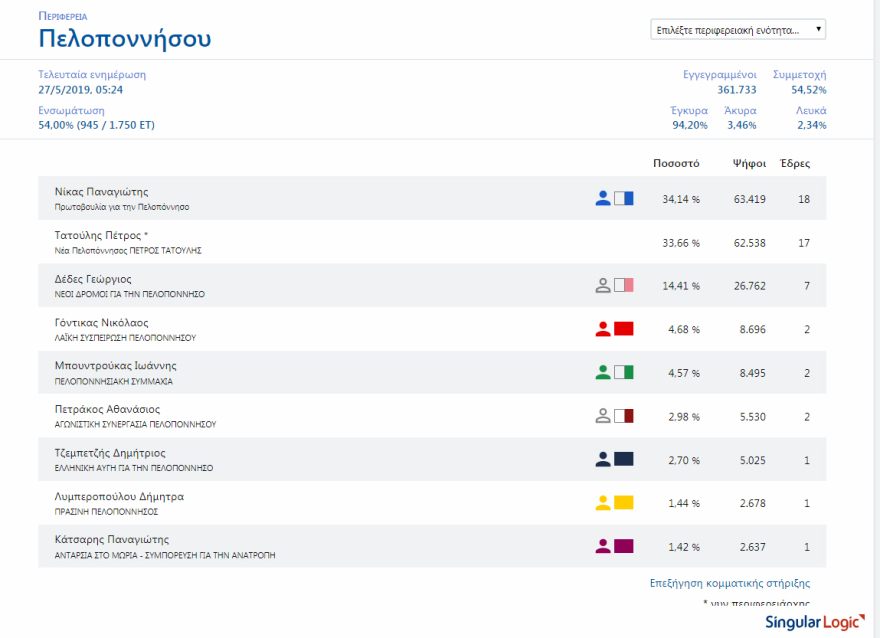880x638 pixels.
Task: Click the 'Περιφέρεια' breadcrumb above the title
Action: point(62,17)
